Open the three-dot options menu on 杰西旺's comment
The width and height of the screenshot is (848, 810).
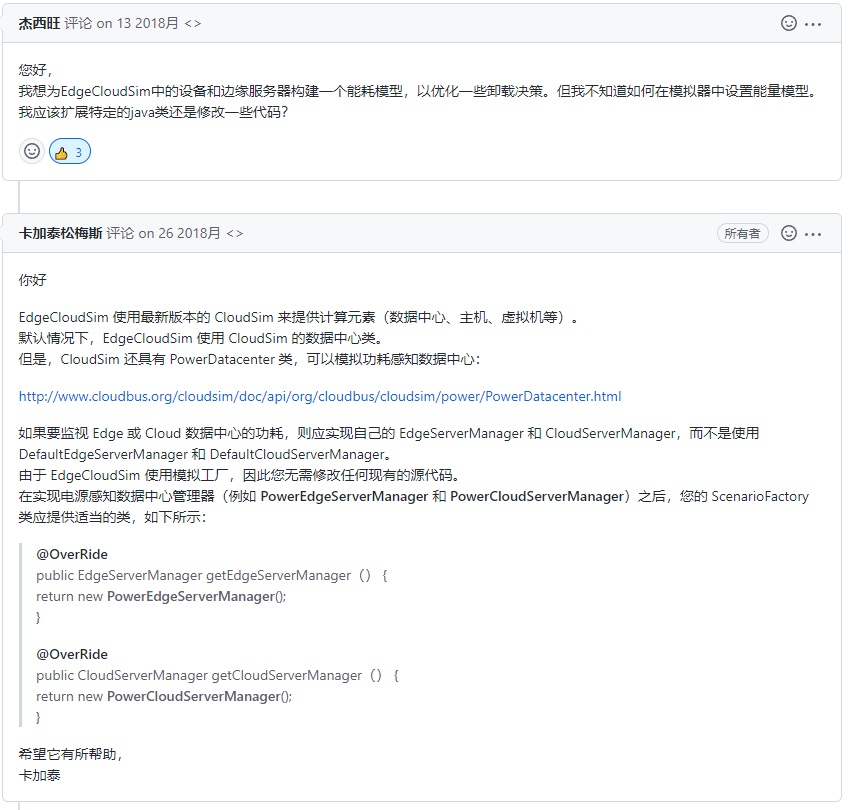(x=813, y=24)
